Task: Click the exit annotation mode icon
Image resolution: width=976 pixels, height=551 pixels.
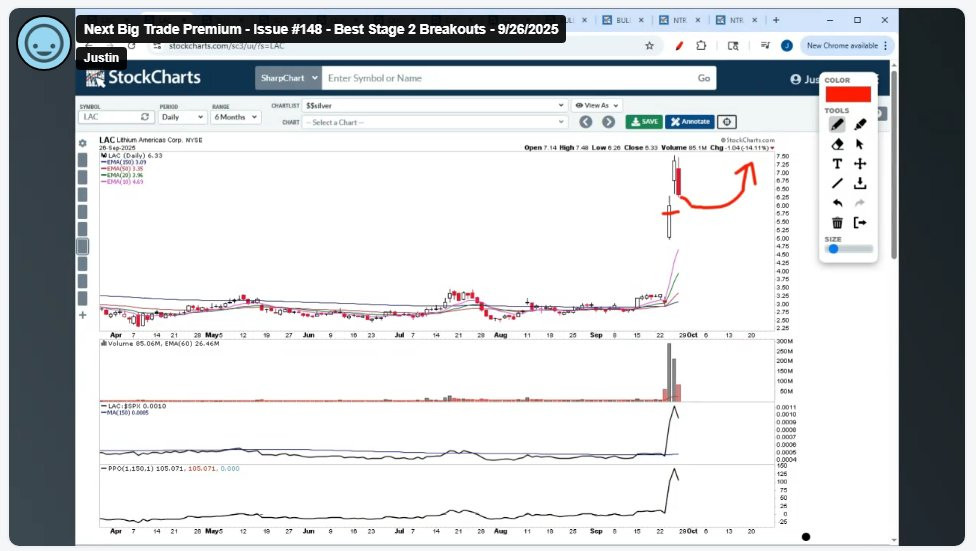Action: (x=860, y=222)
